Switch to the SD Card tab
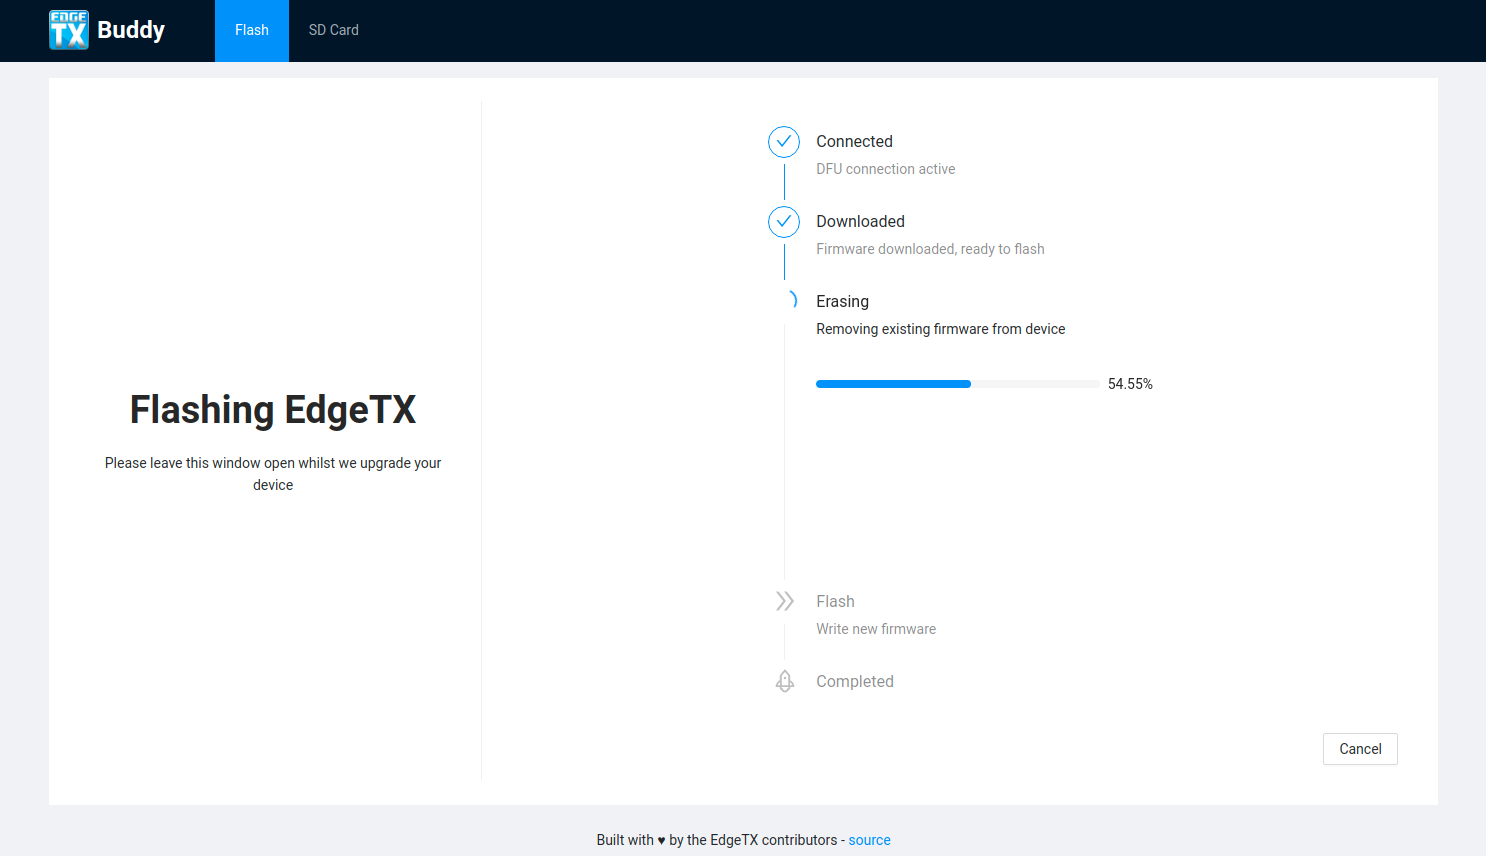1486x856 pixels. tap(334, 30)
